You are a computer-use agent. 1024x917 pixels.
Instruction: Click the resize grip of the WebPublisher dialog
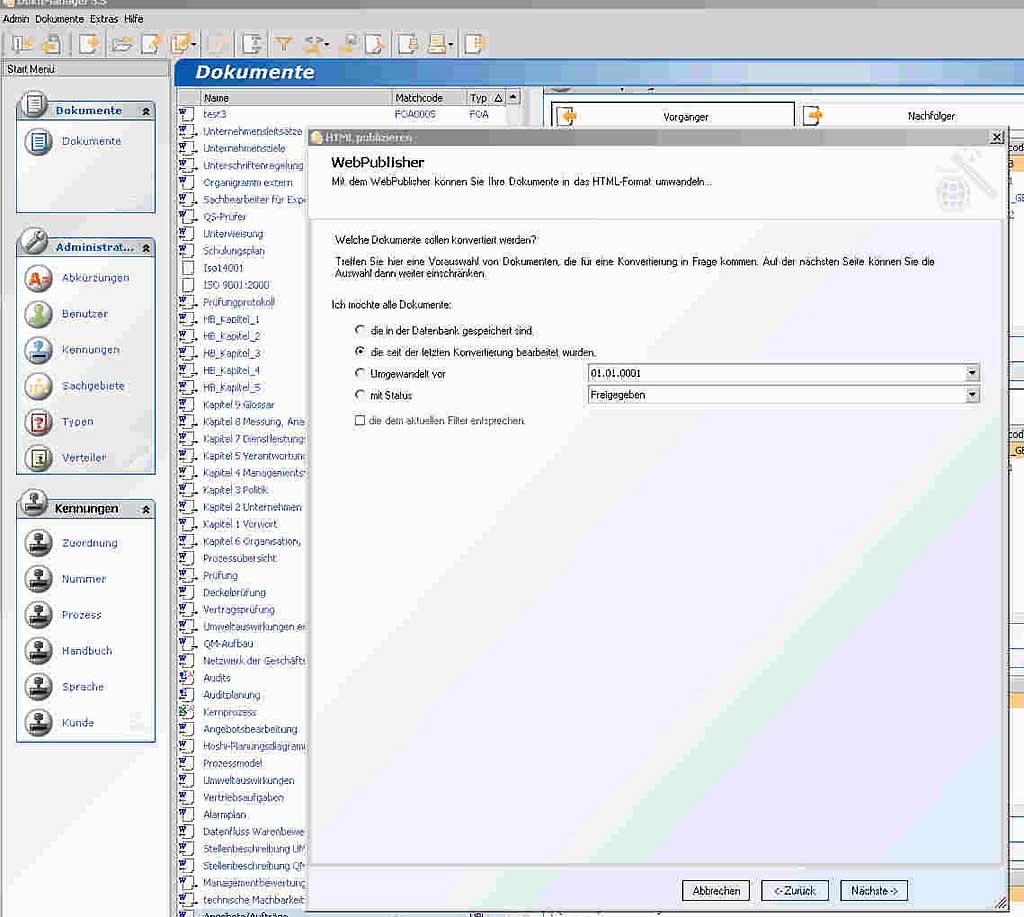pos(1000,903)
